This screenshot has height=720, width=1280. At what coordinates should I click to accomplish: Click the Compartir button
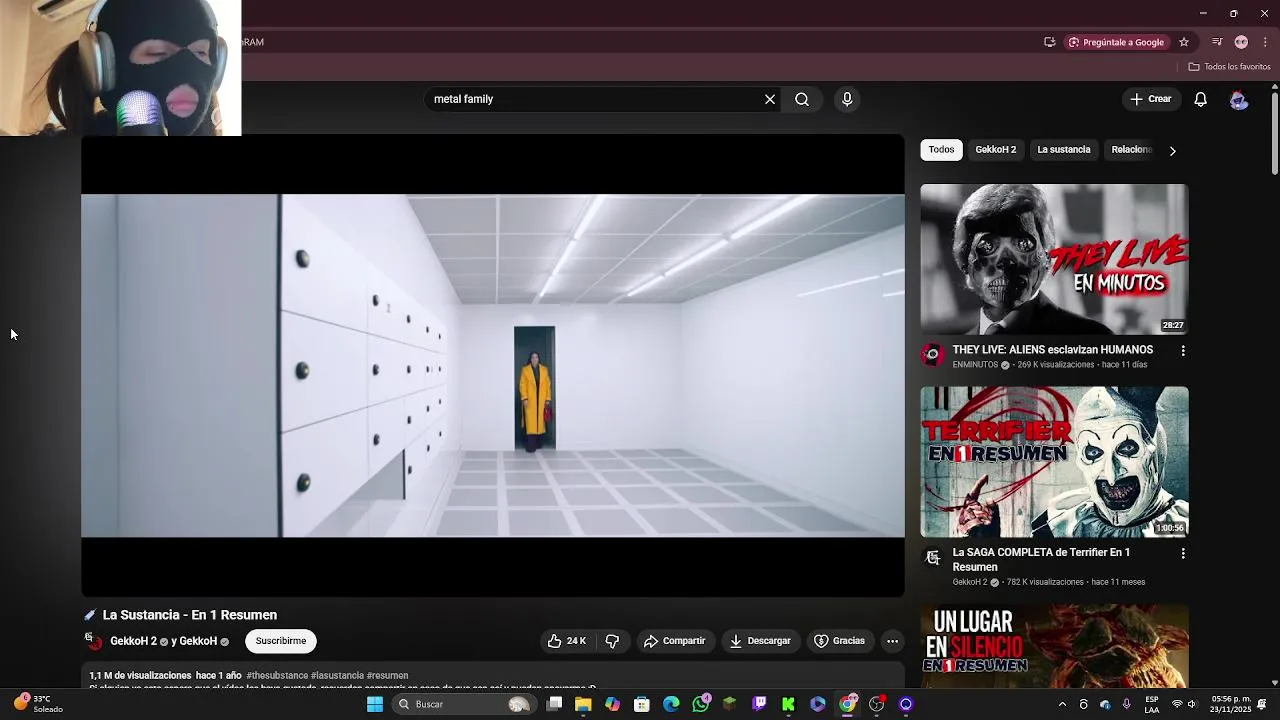[675, 641]
